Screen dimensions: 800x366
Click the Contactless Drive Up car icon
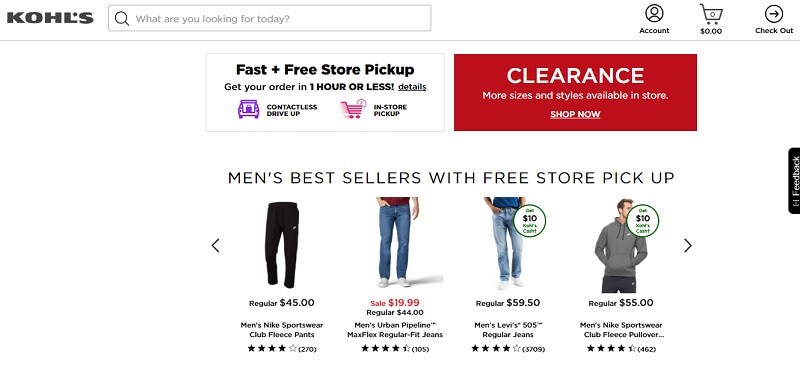click(x=248, y=109)
